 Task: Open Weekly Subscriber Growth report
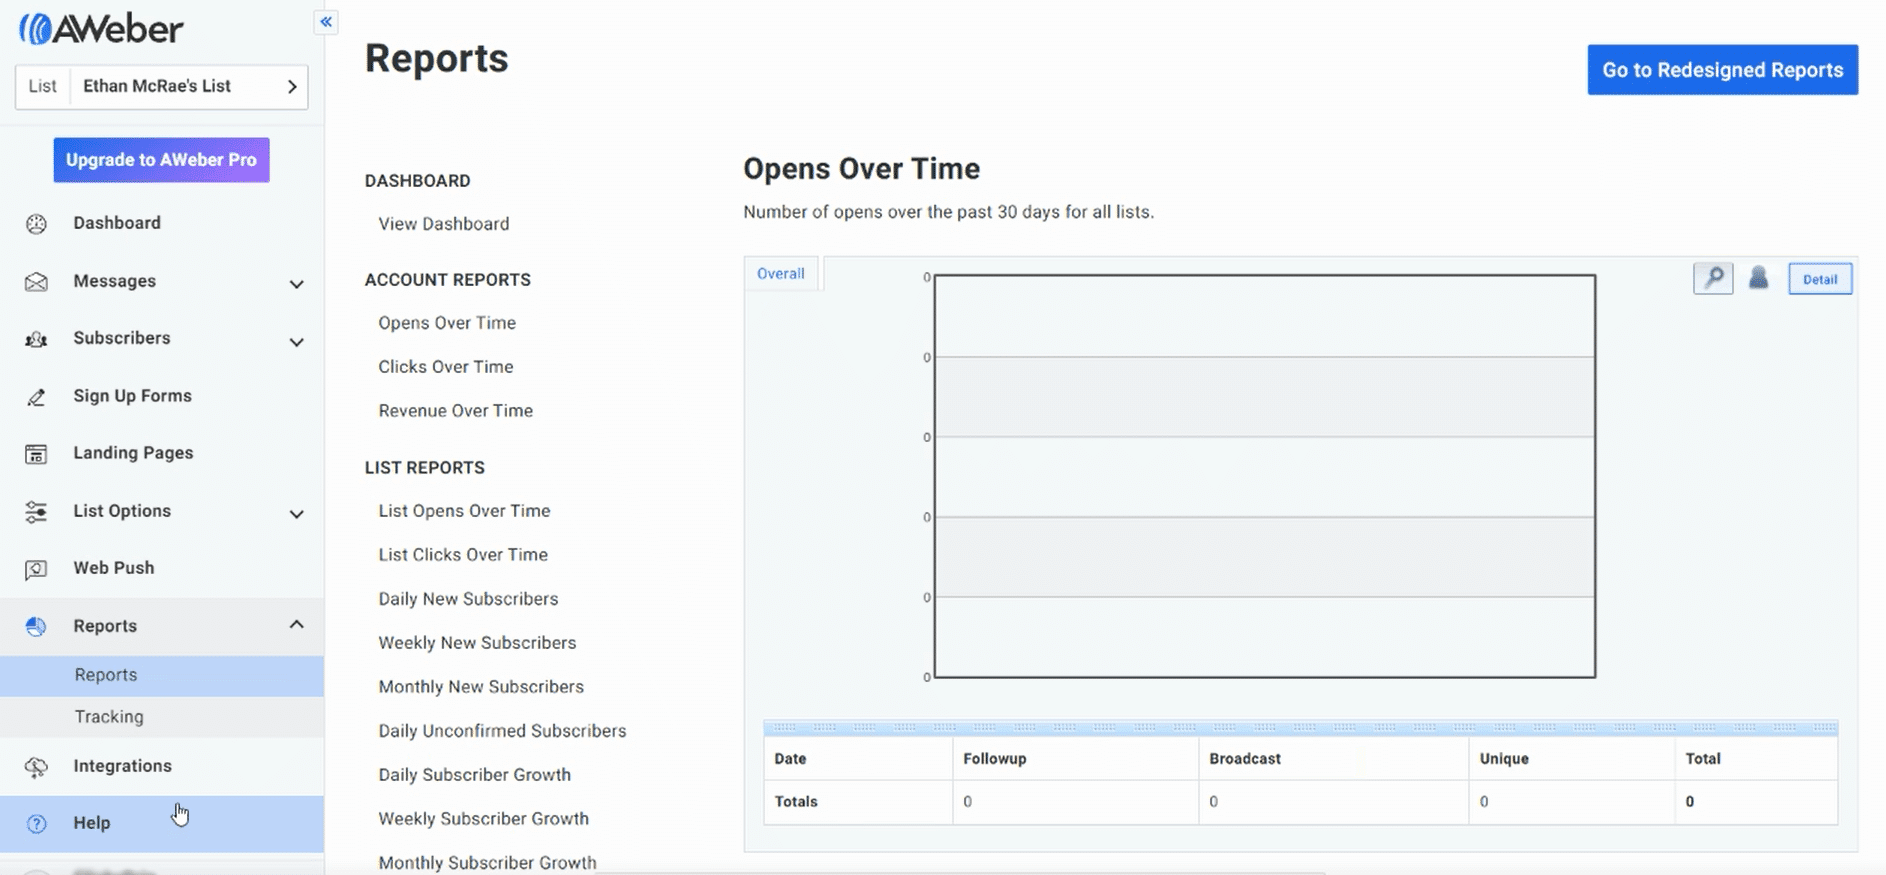484,819
